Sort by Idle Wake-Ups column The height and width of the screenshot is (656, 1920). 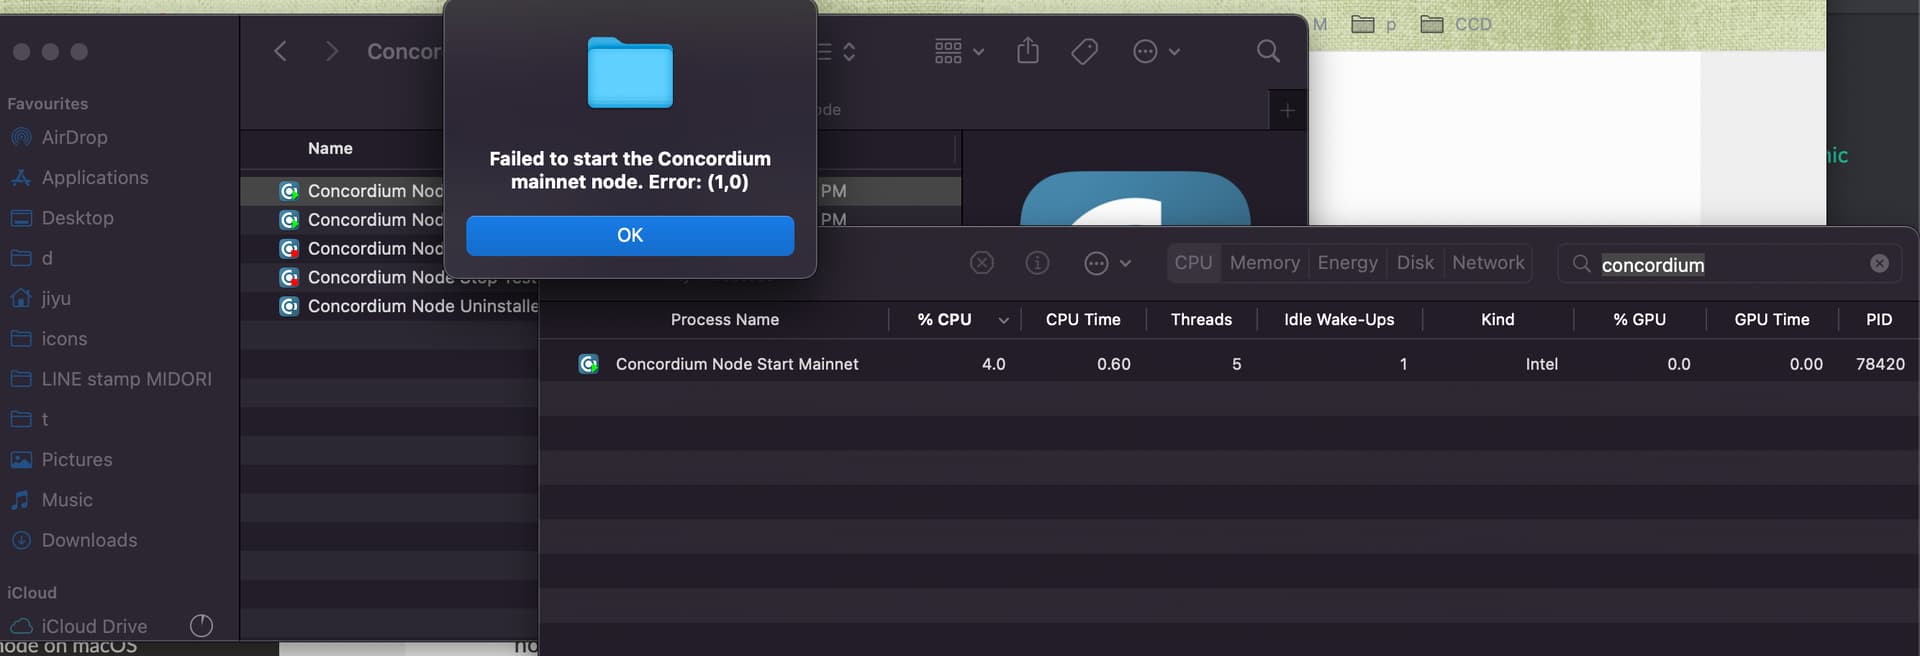click(x=1339, y=320)
